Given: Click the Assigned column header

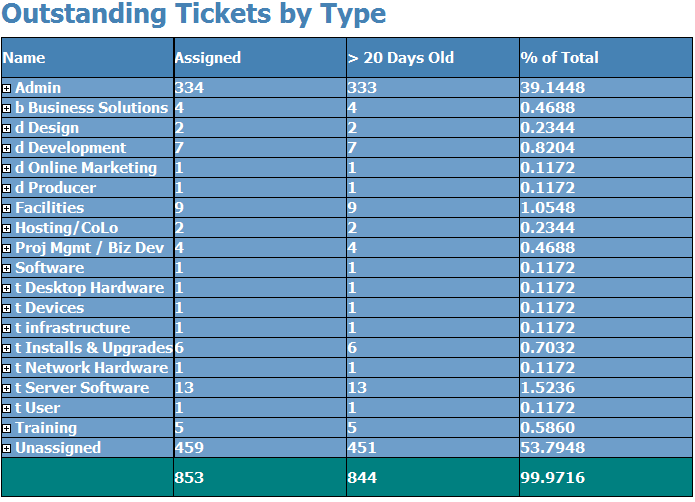Looking at the screenshot, I should 208,58.
